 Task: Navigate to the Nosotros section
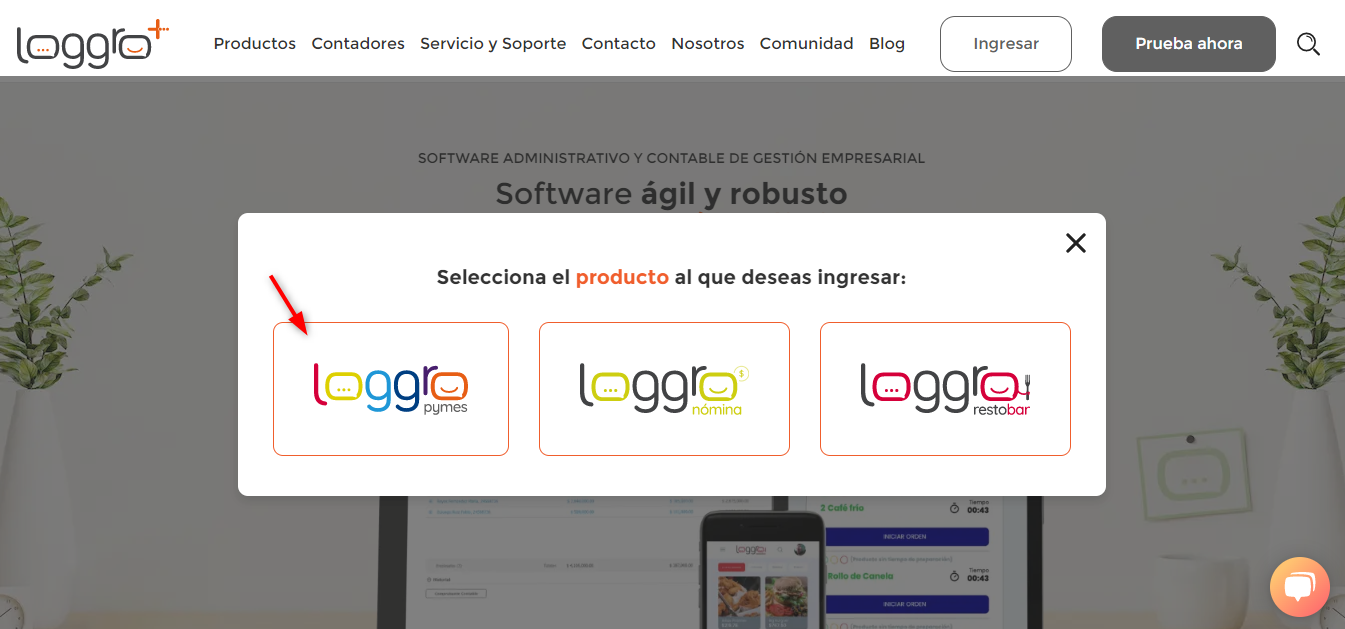[708, 44]
